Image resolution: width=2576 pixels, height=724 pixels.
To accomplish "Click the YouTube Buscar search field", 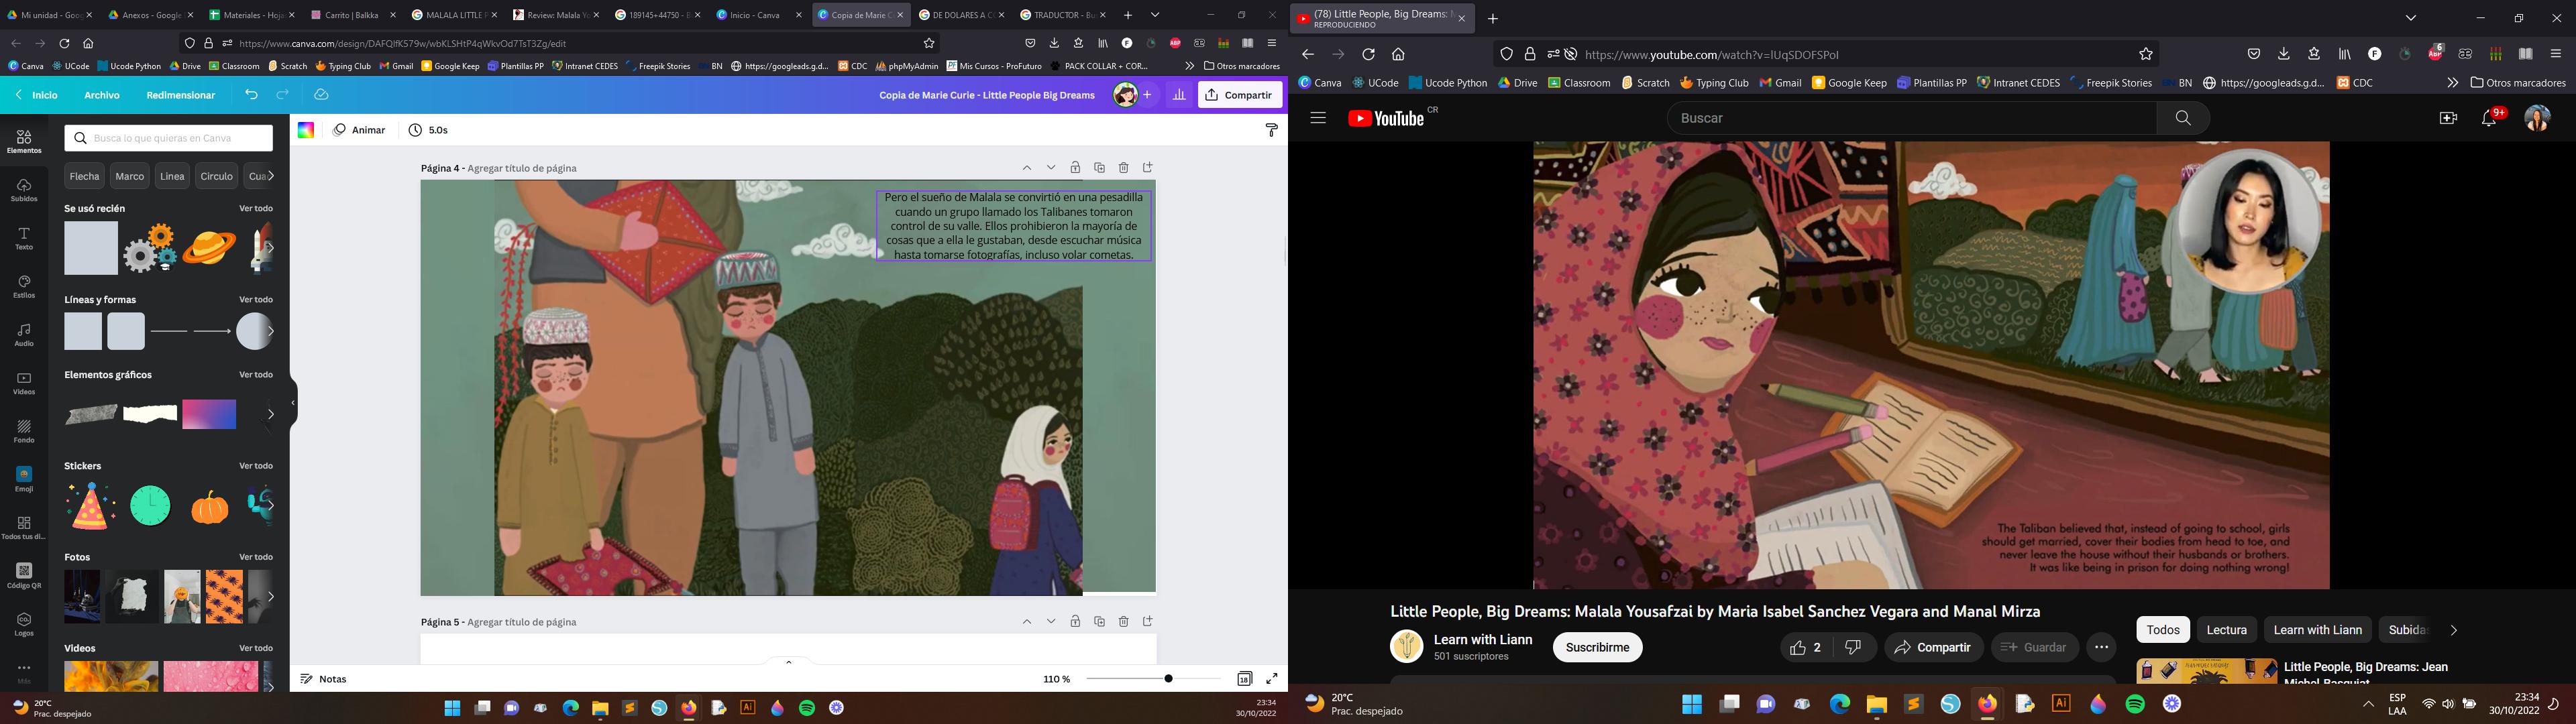I will click(x=1911, y=118).
